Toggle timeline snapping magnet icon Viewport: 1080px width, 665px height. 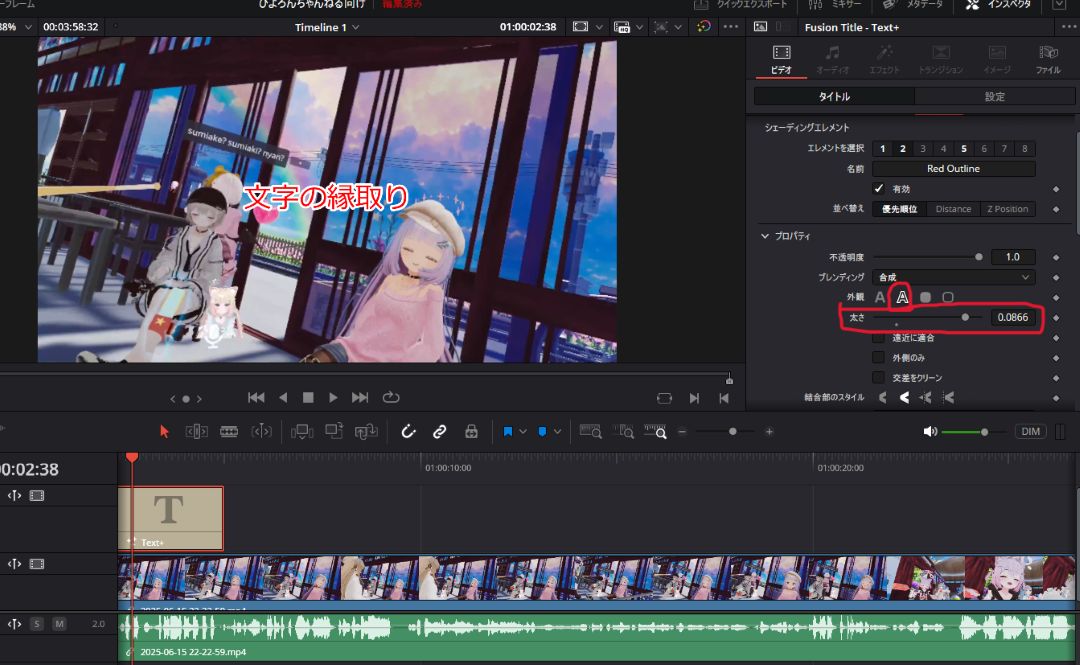pyautogui.click(x=408, y=431)
